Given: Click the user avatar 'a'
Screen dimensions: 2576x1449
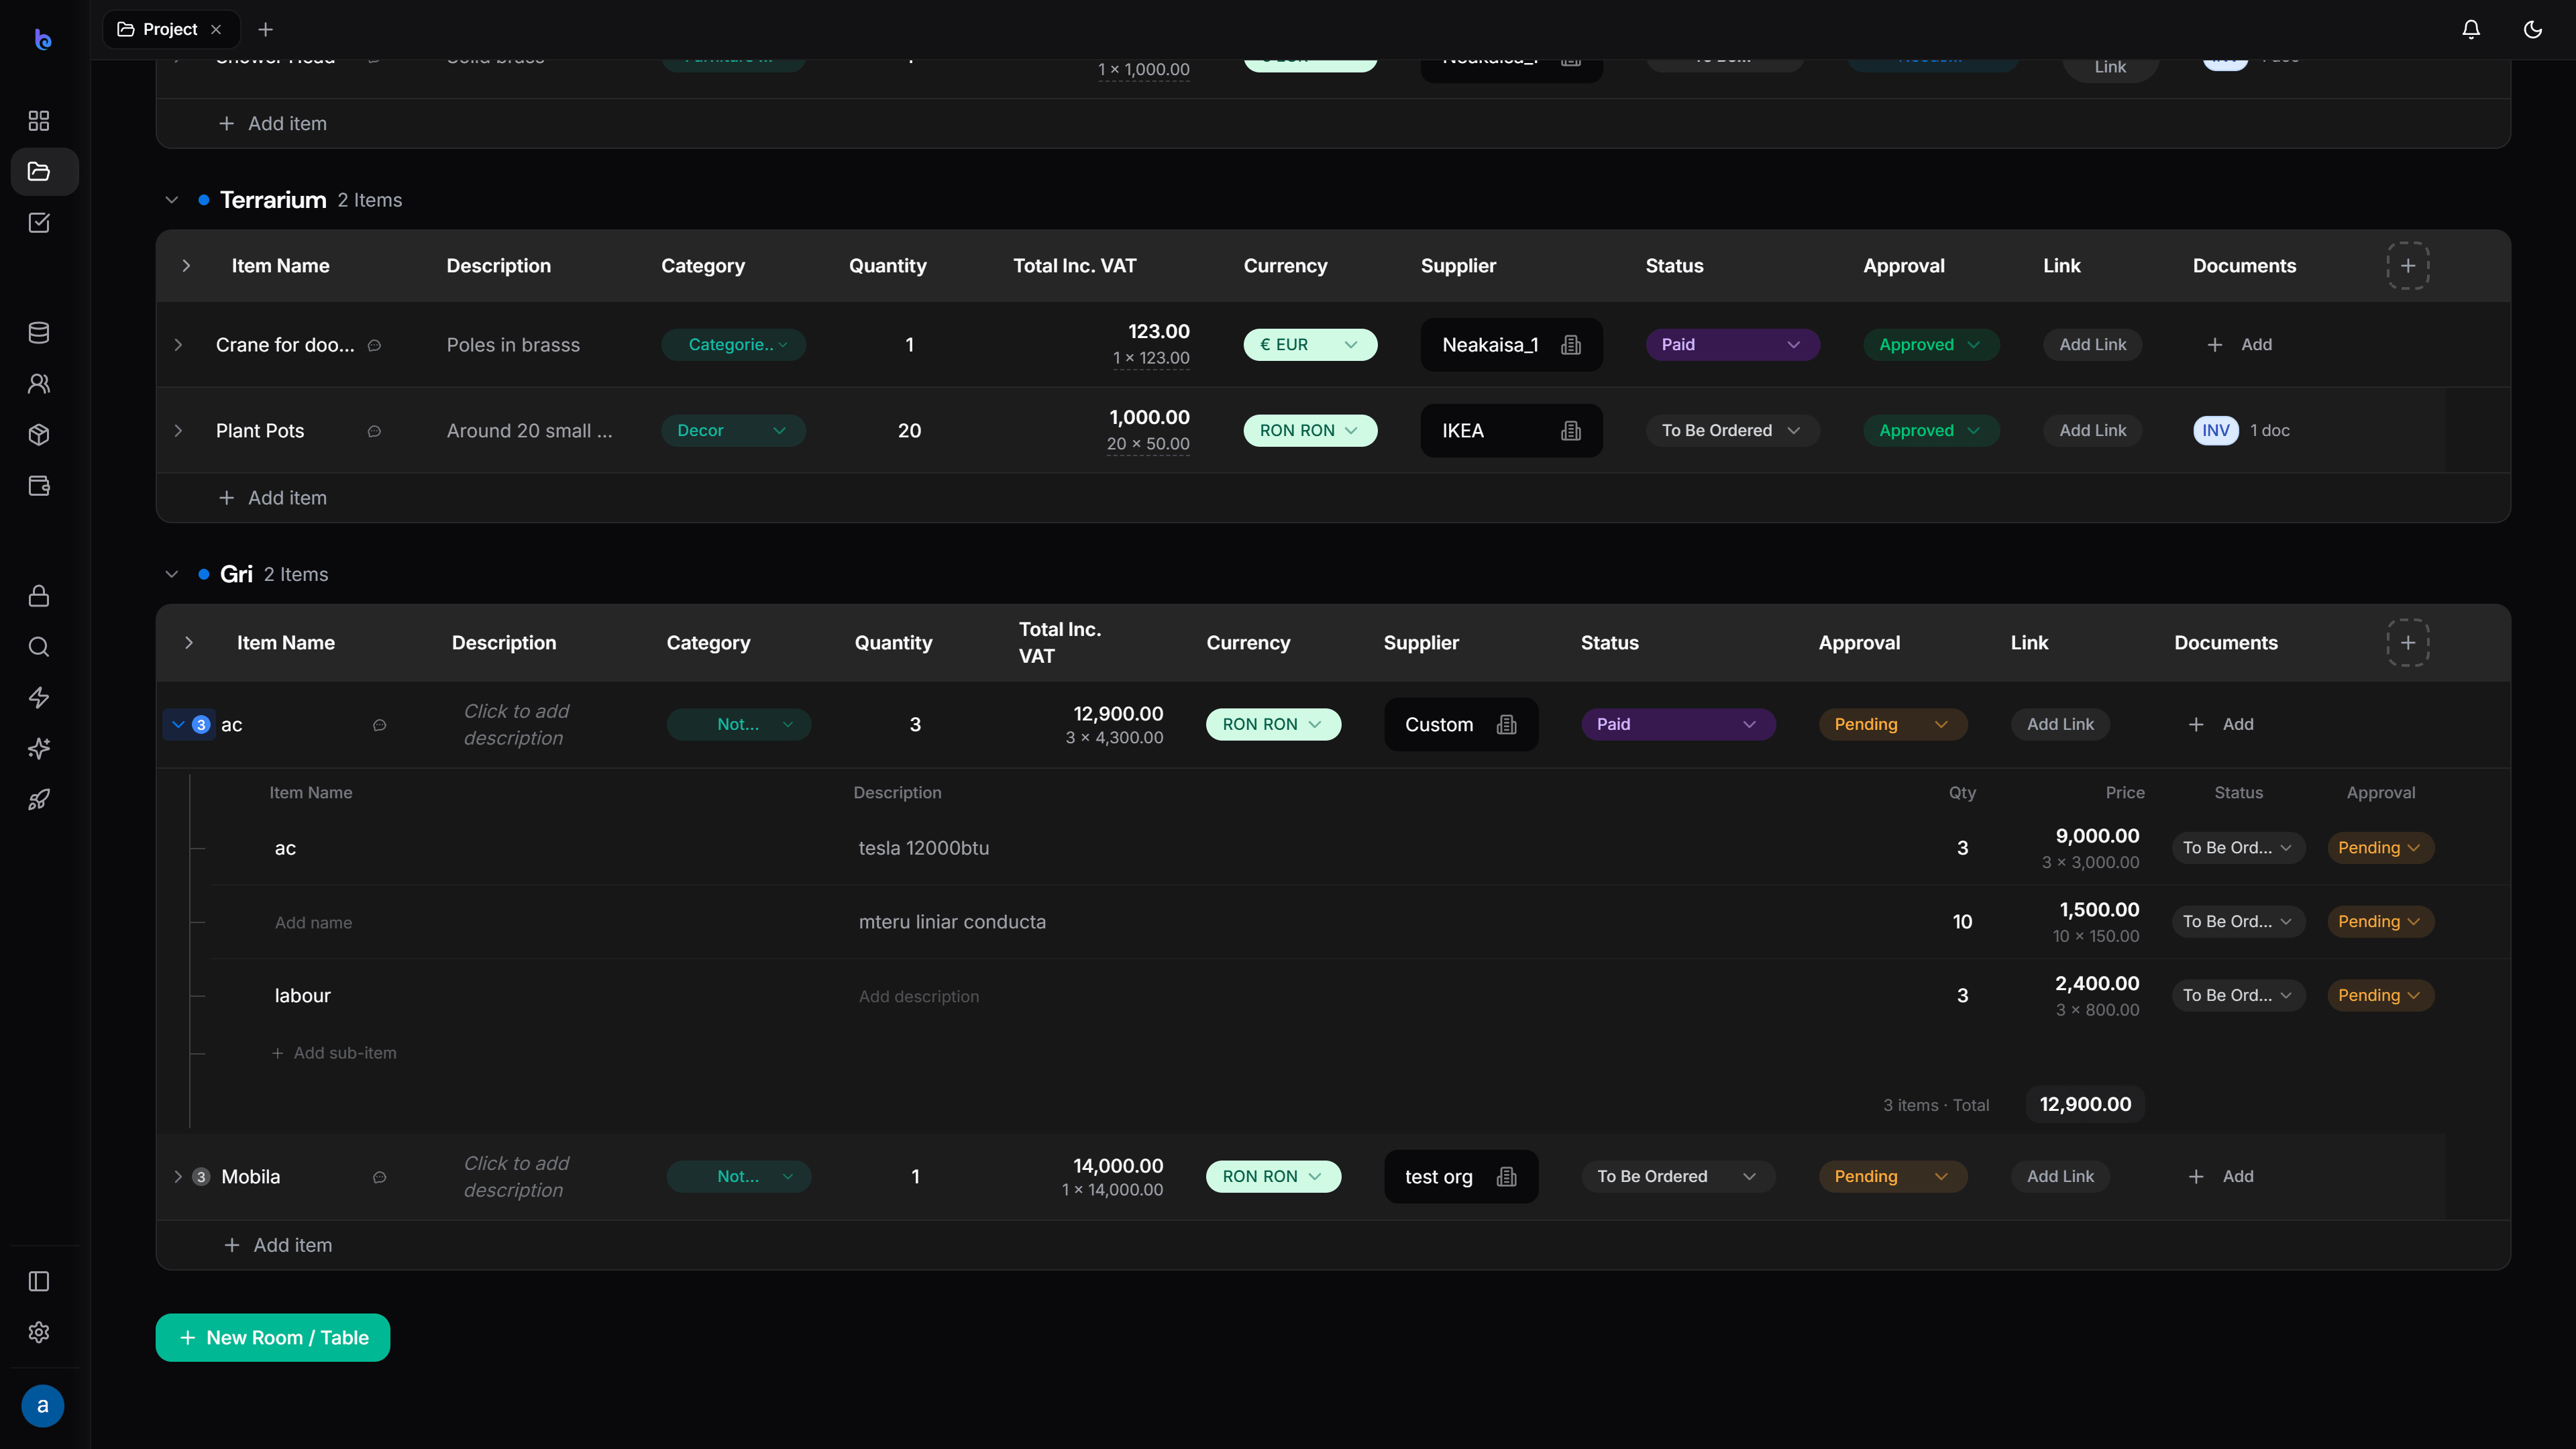Looking at the screenshot, I should tap(42, 1406).
